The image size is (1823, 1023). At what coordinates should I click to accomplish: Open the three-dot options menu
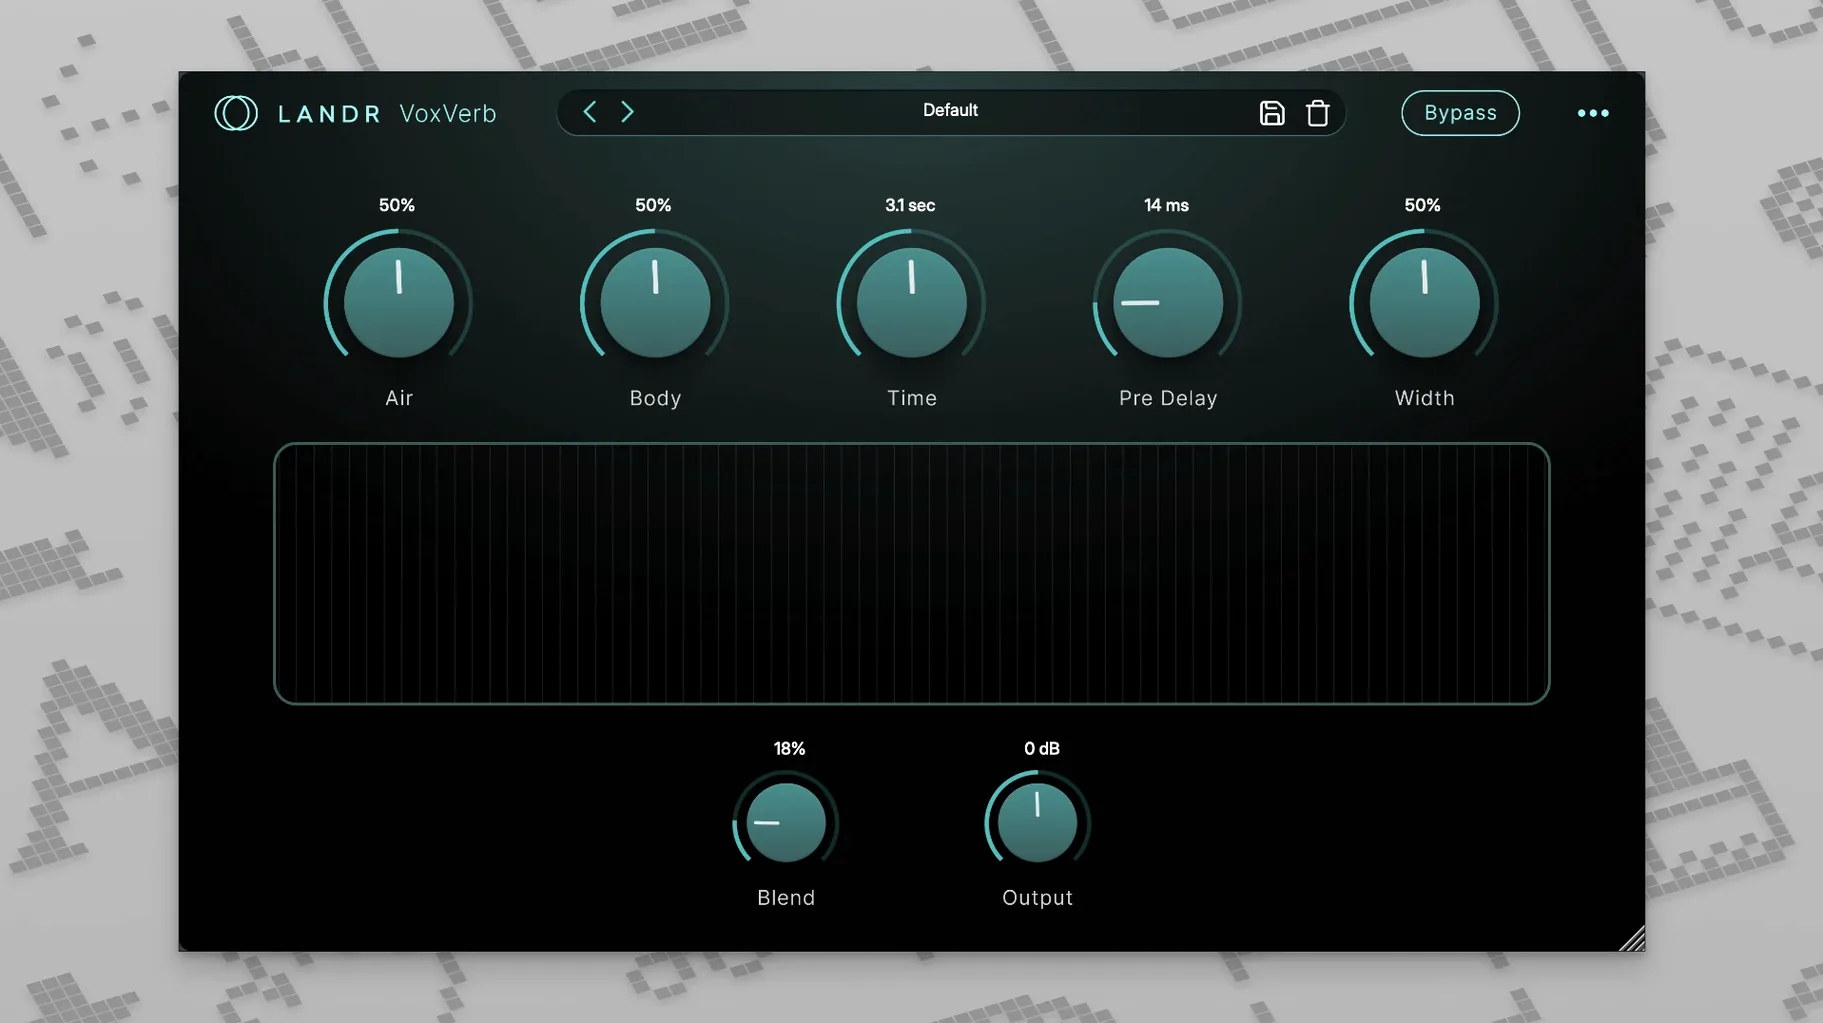pos(1593,113)
